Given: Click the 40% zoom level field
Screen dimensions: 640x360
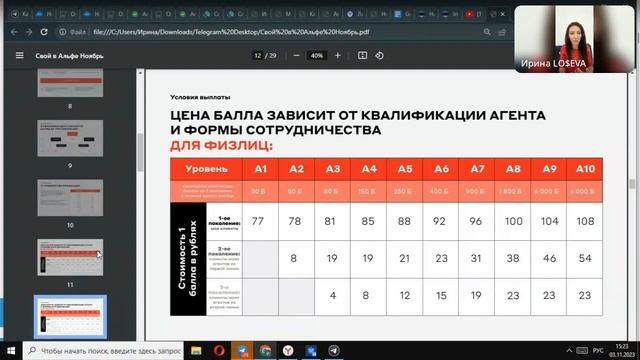Looking at the screenshot, I should [x=317, y=56].
